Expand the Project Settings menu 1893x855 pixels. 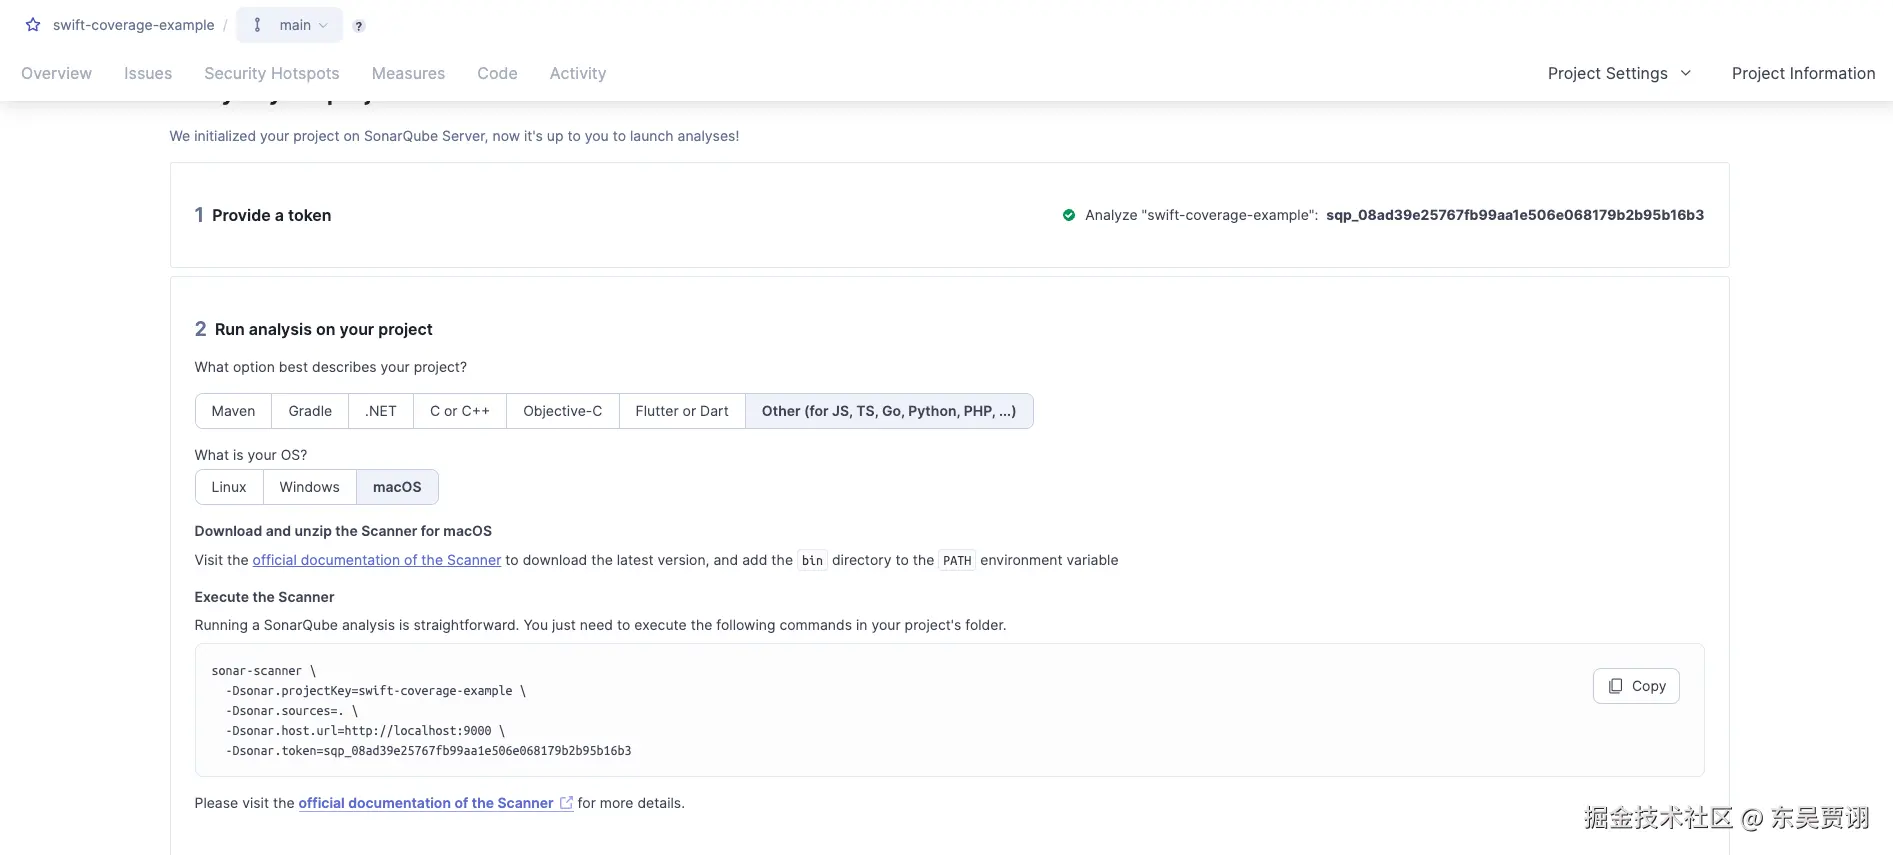1618,73
